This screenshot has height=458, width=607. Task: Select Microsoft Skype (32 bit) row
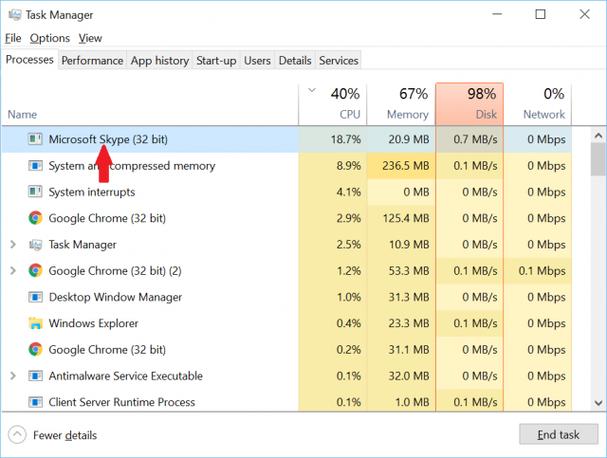(286, 139)
